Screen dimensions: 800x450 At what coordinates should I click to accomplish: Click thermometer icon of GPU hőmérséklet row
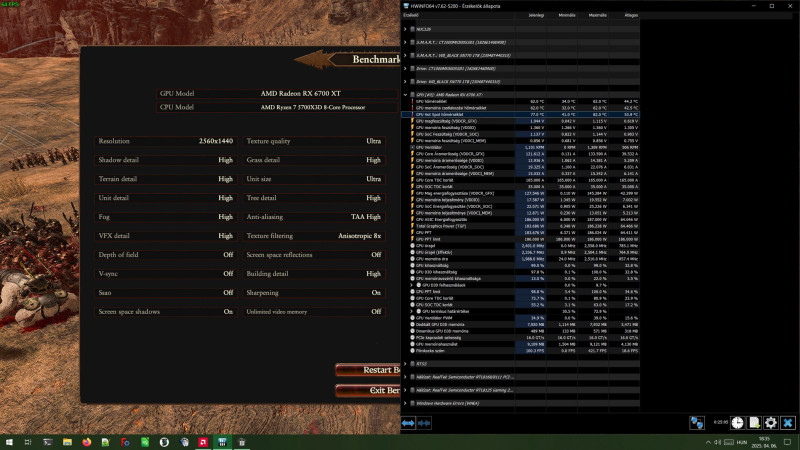(413, 101)
